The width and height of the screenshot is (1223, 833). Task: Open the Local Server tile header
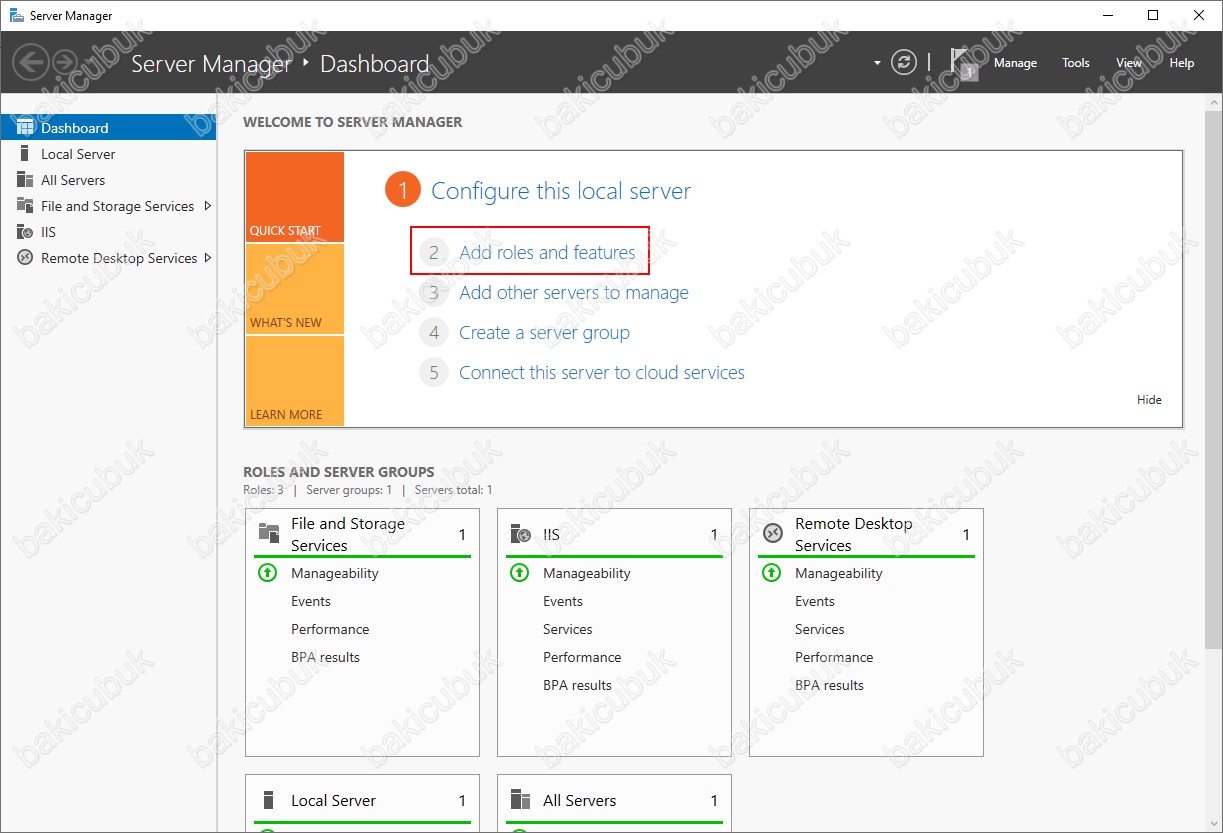pyautogui.click(x=362, y=800)
